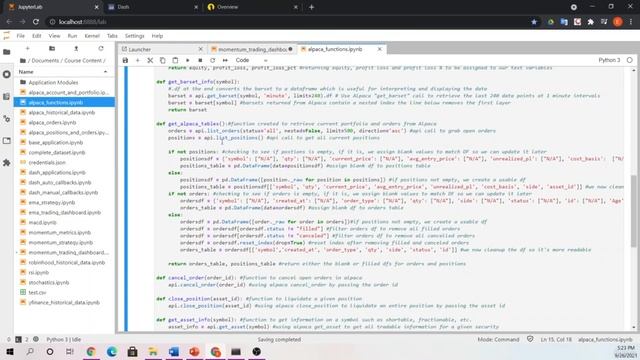This screenshot has height=360, width=640.
Task: Click the Ln 15, Col 18 status entry
Action: point(556,340)
